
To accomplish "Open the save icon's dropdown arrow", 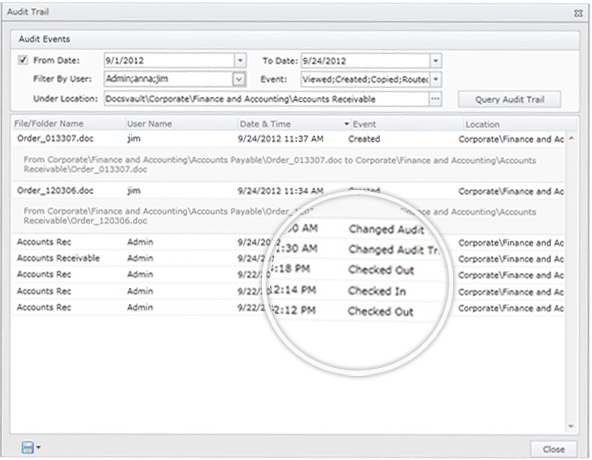I will pyautogui.click(x=39, y=448).
